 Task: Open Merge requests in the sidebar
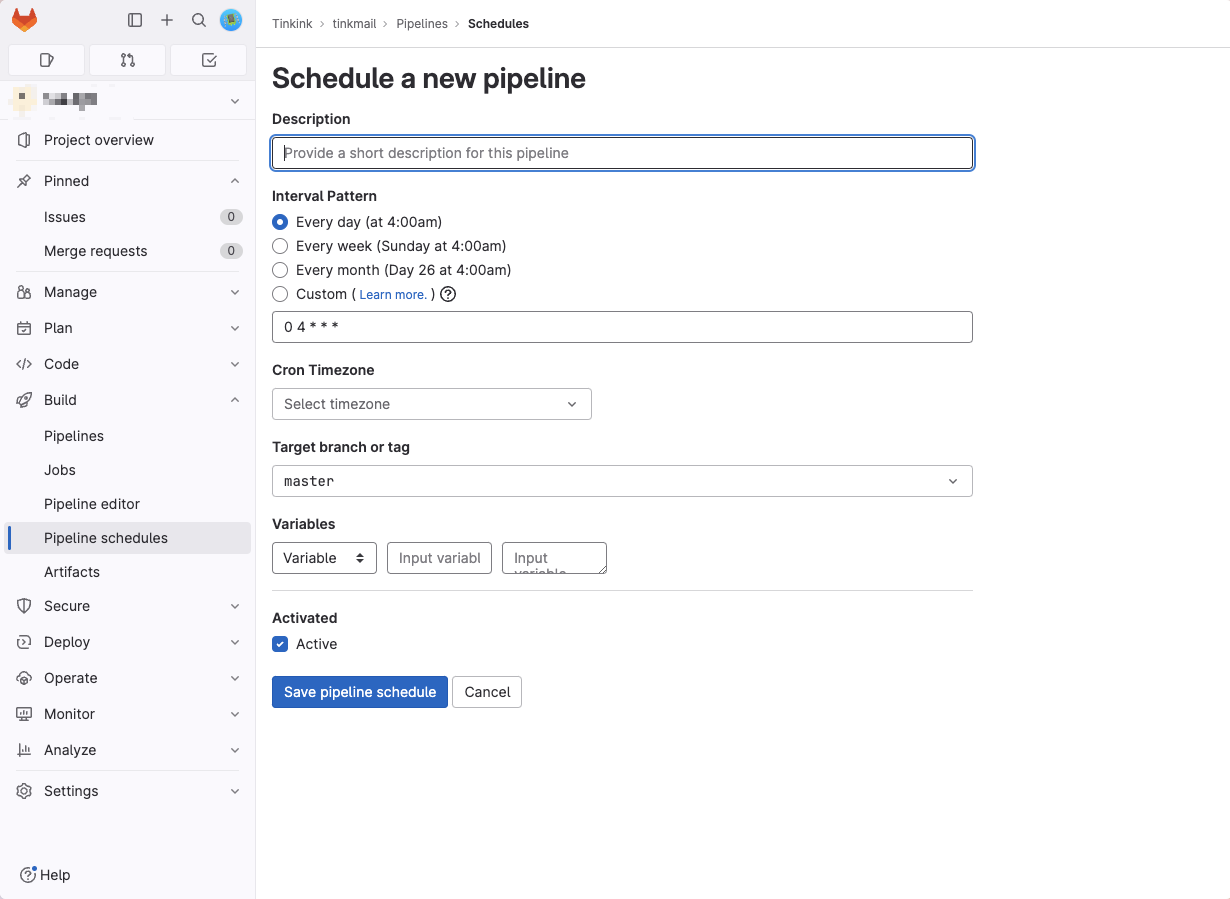click(128, 251)
